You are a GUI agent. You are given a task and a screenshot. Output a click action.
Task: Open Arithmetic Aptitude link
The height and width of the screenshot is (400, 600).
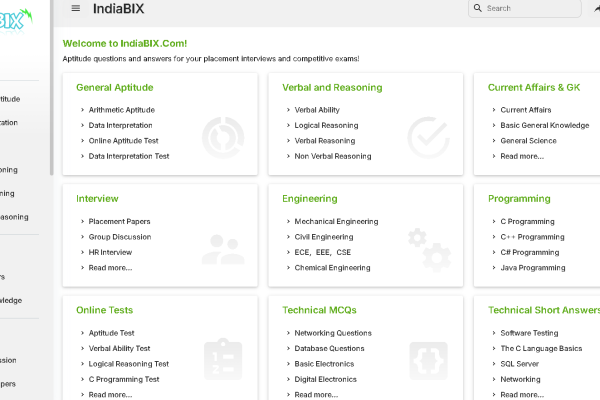[122, 110]
